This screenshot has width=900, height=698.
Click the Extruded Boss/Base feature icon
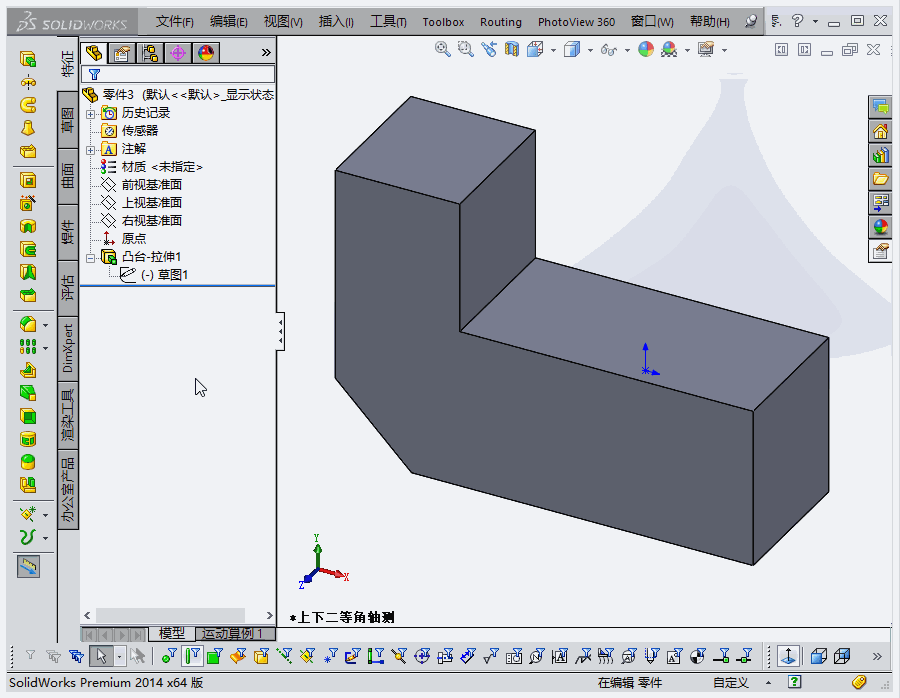tap(28, 59)
